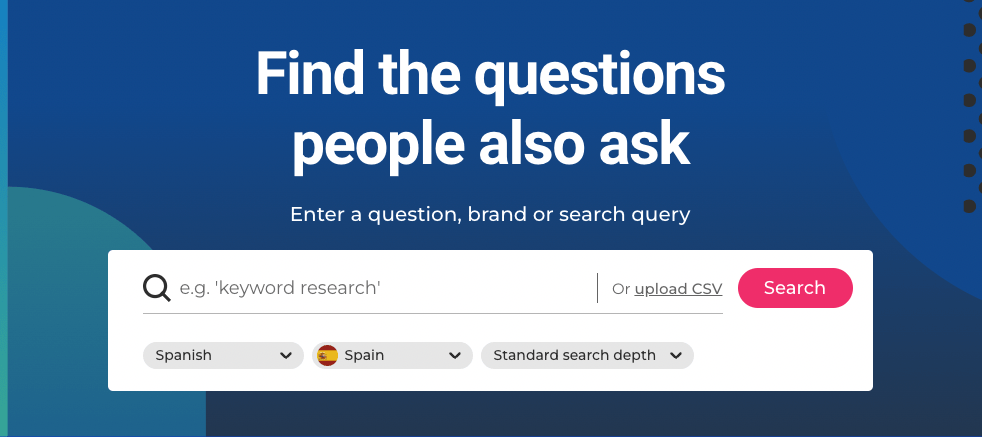Viewport: 982px width, 437px height.
Task: Click the chevron arrow beside Spanish
Action: (286, 356)
